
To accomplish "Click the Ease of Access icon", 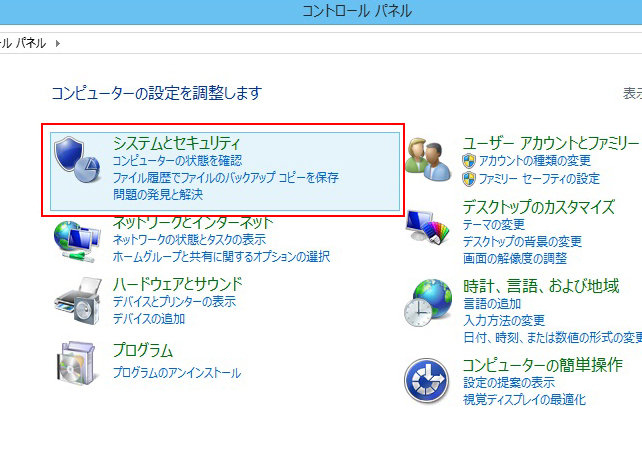I will [430, 380].
